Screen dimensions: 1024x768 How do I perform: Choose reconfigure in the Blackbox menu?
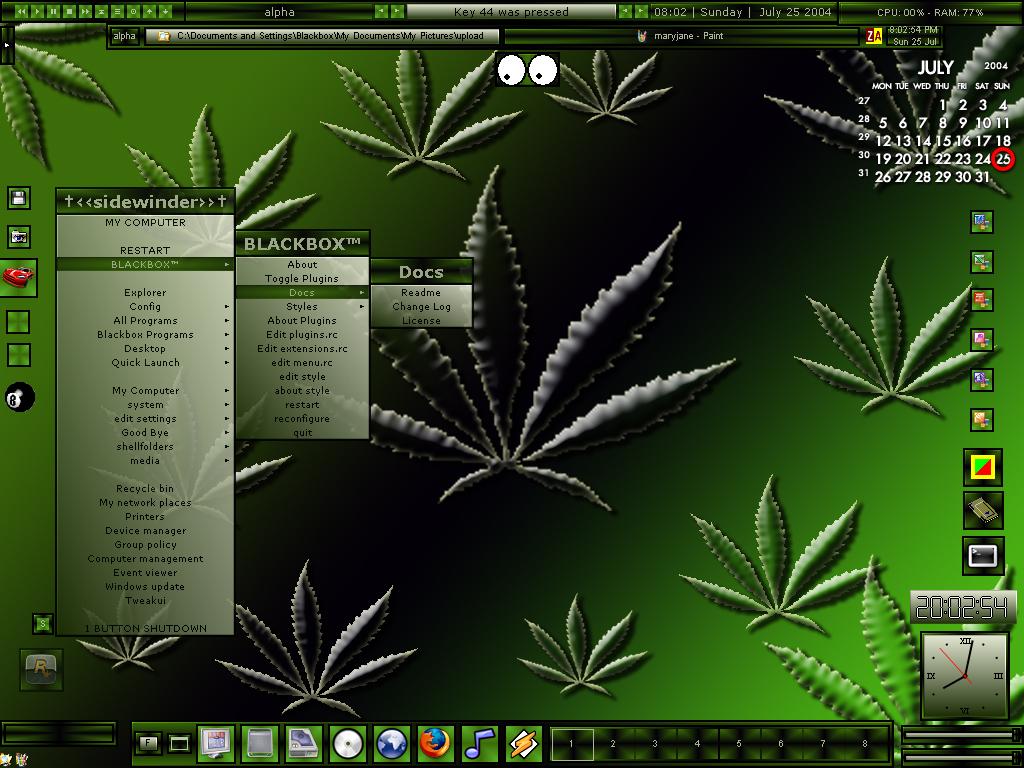(x=302, y=419)
